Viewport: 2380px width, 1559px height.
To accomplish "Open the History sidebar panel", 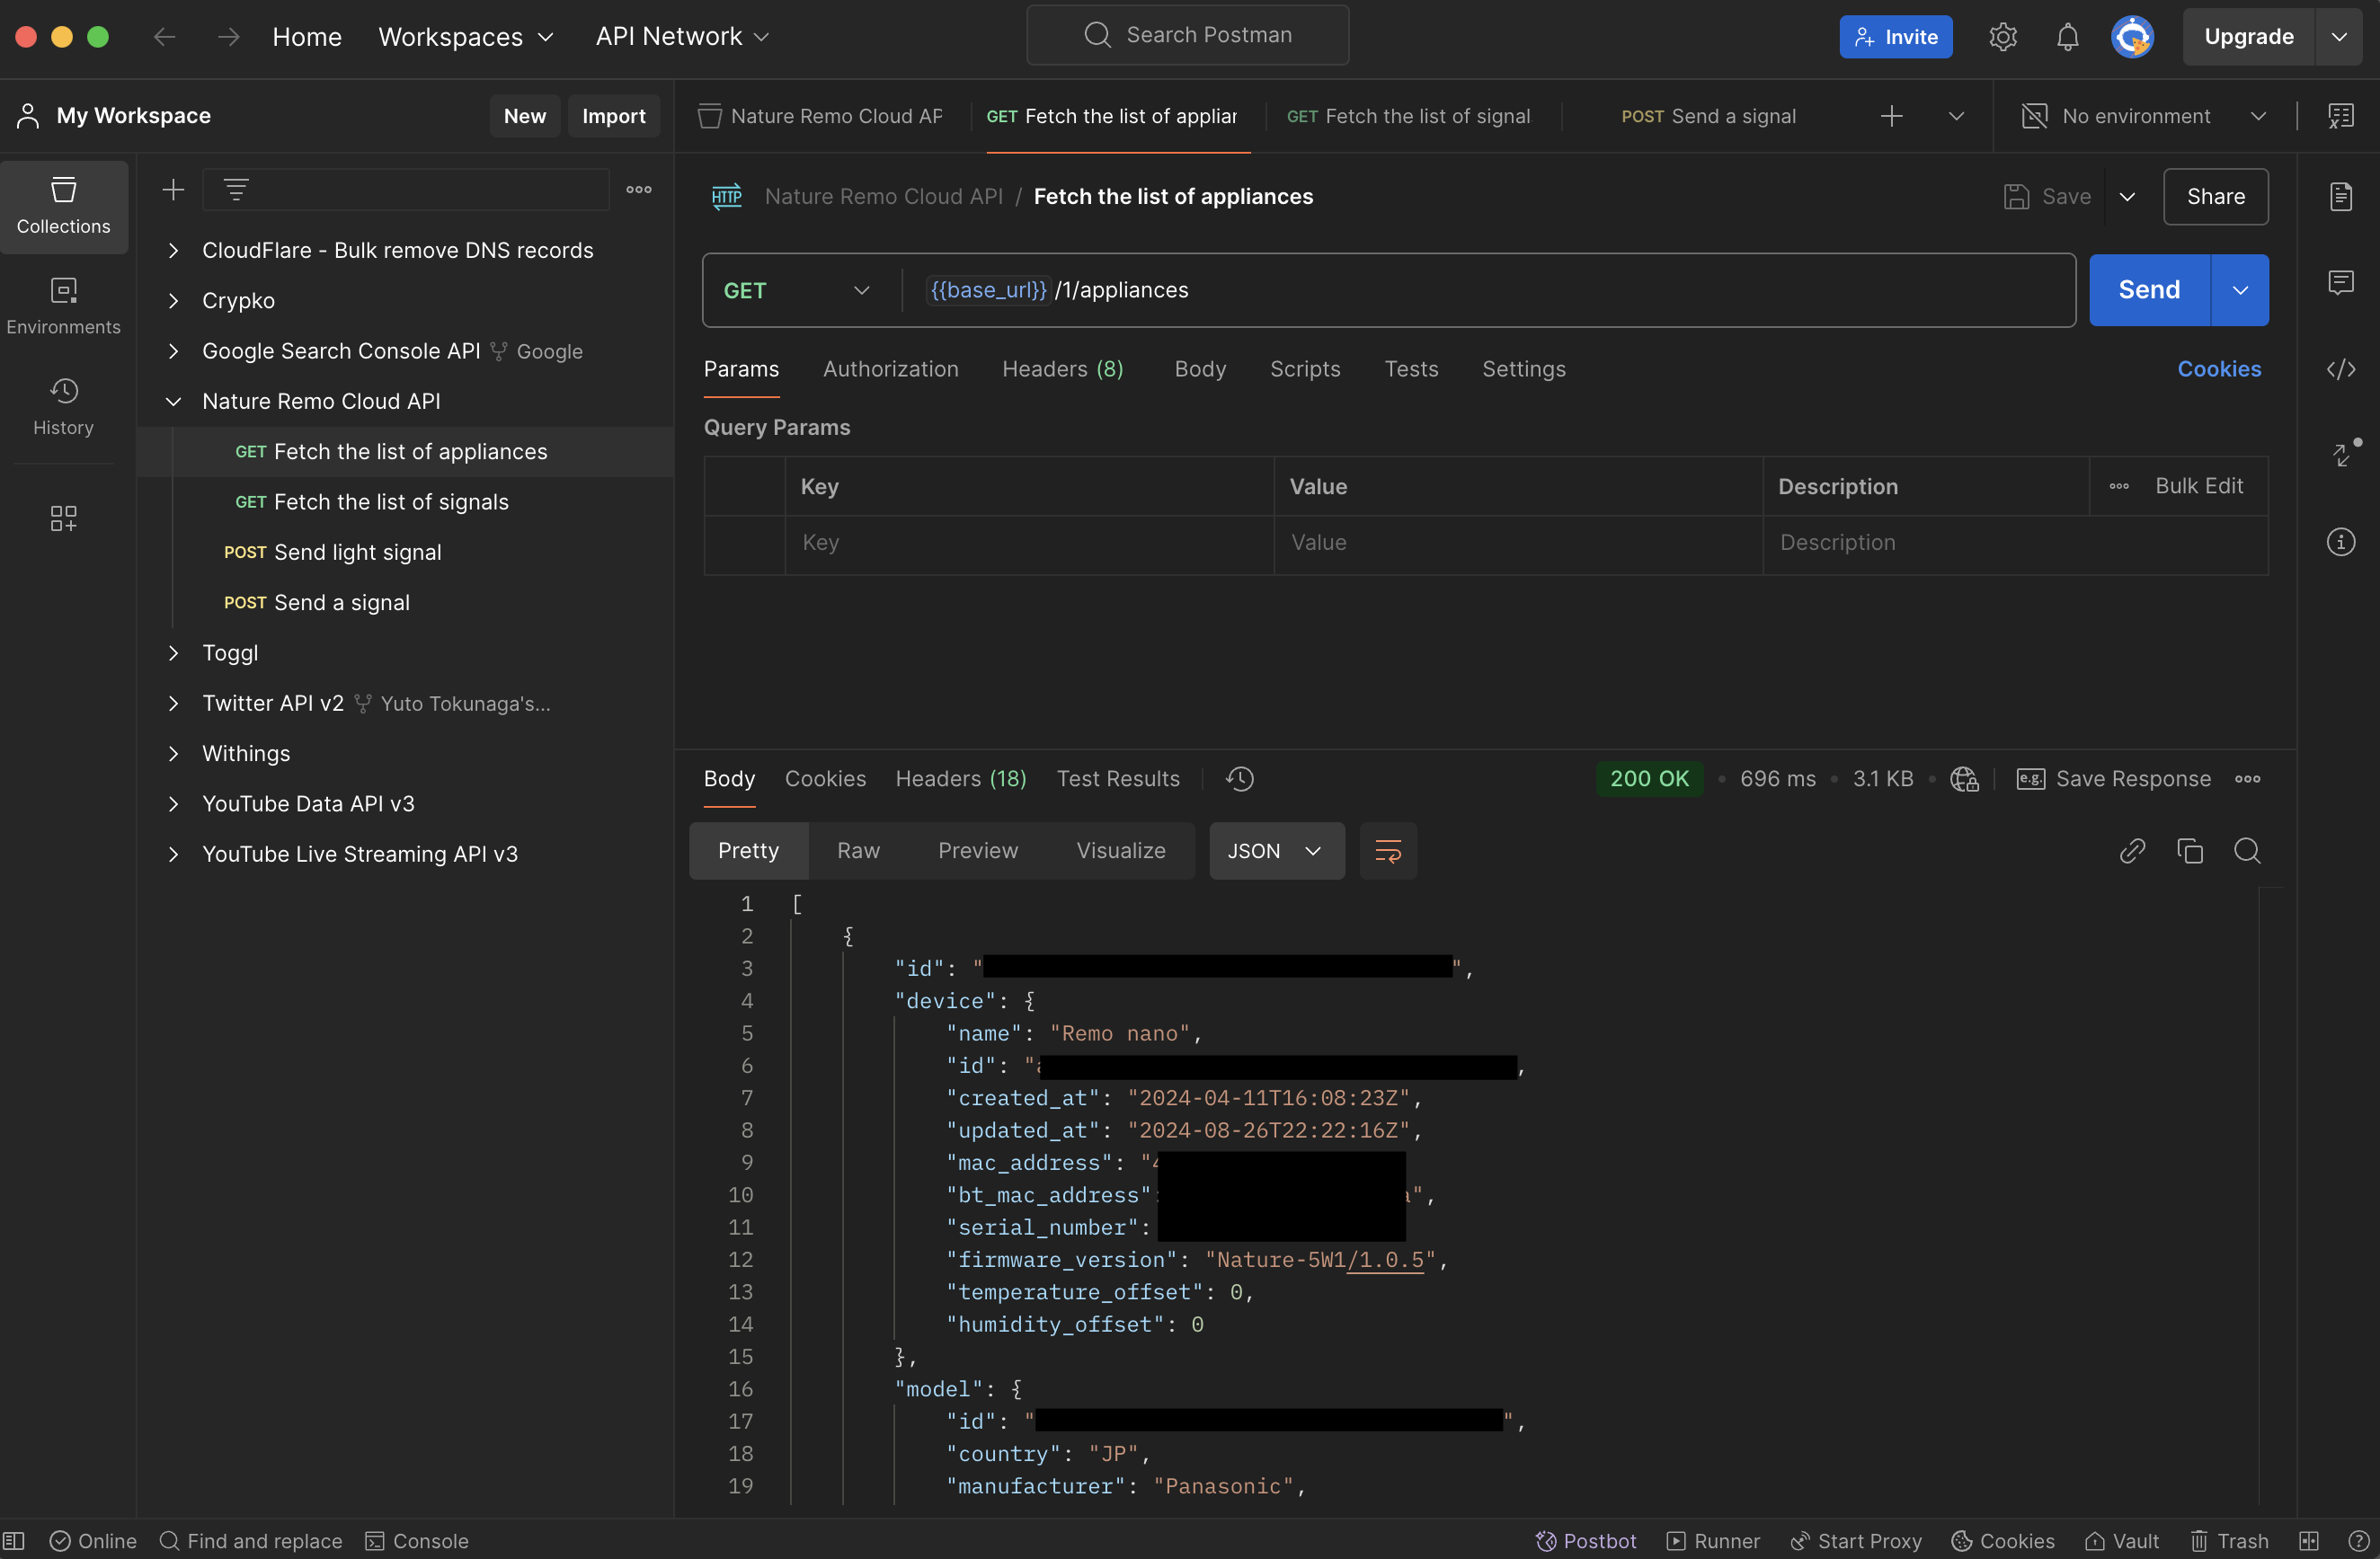I will (63, 406).
